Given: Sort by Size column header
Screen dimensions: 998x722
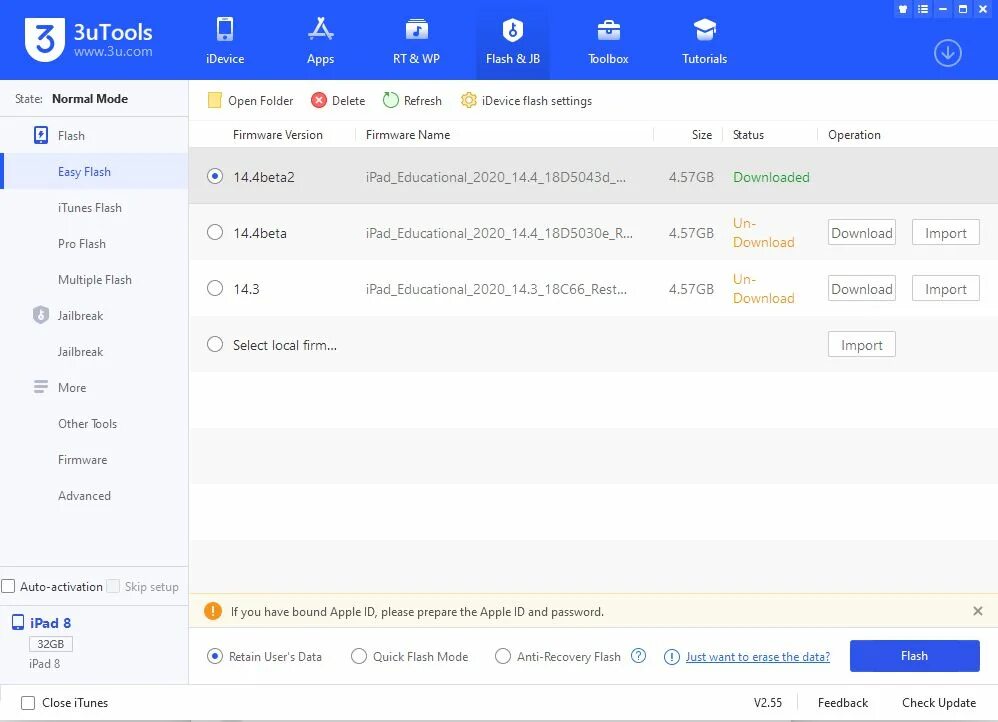Looking at the screenshot, I should pos(702,135).
